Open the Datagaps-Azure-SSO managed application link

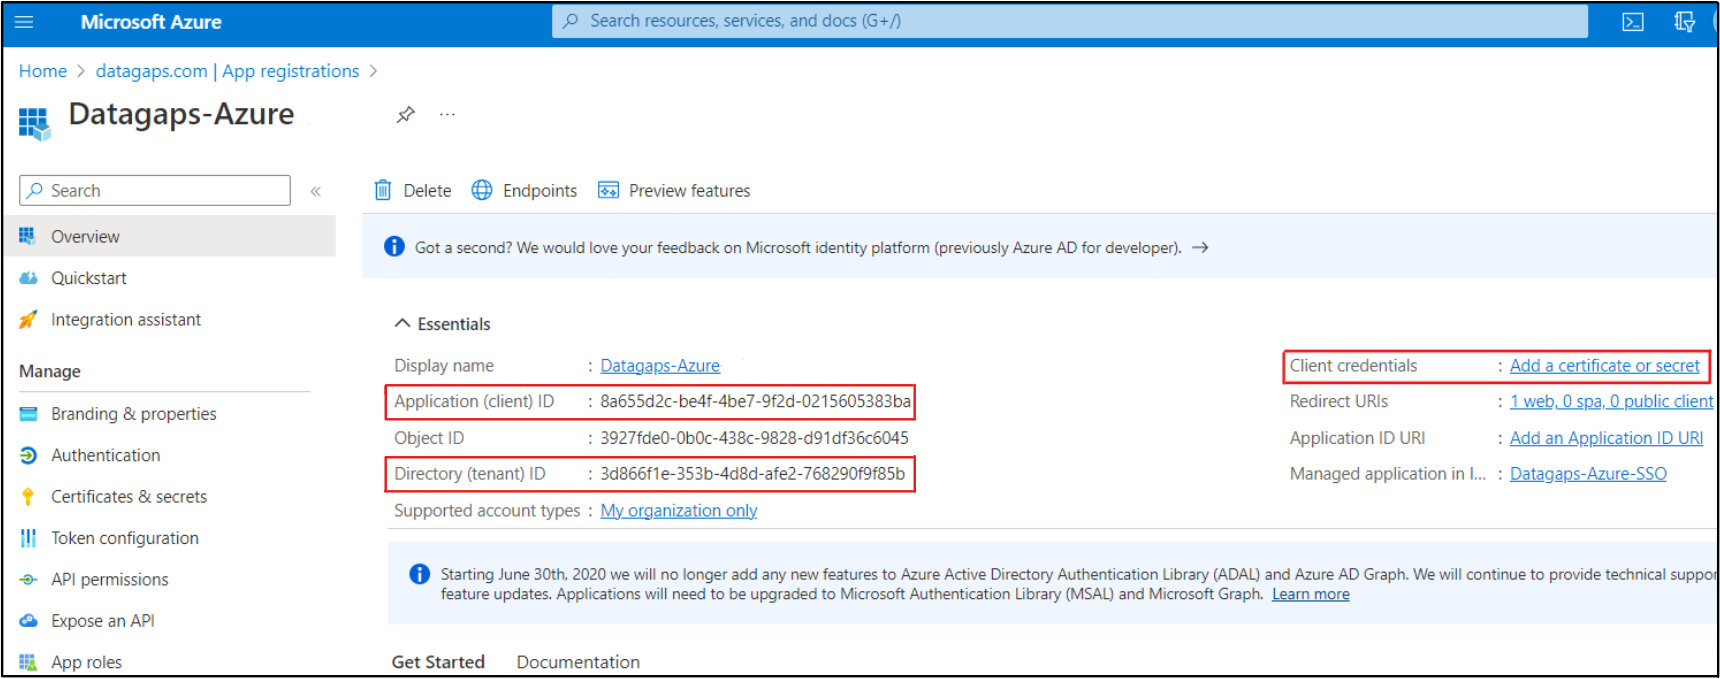point(1587,474)
